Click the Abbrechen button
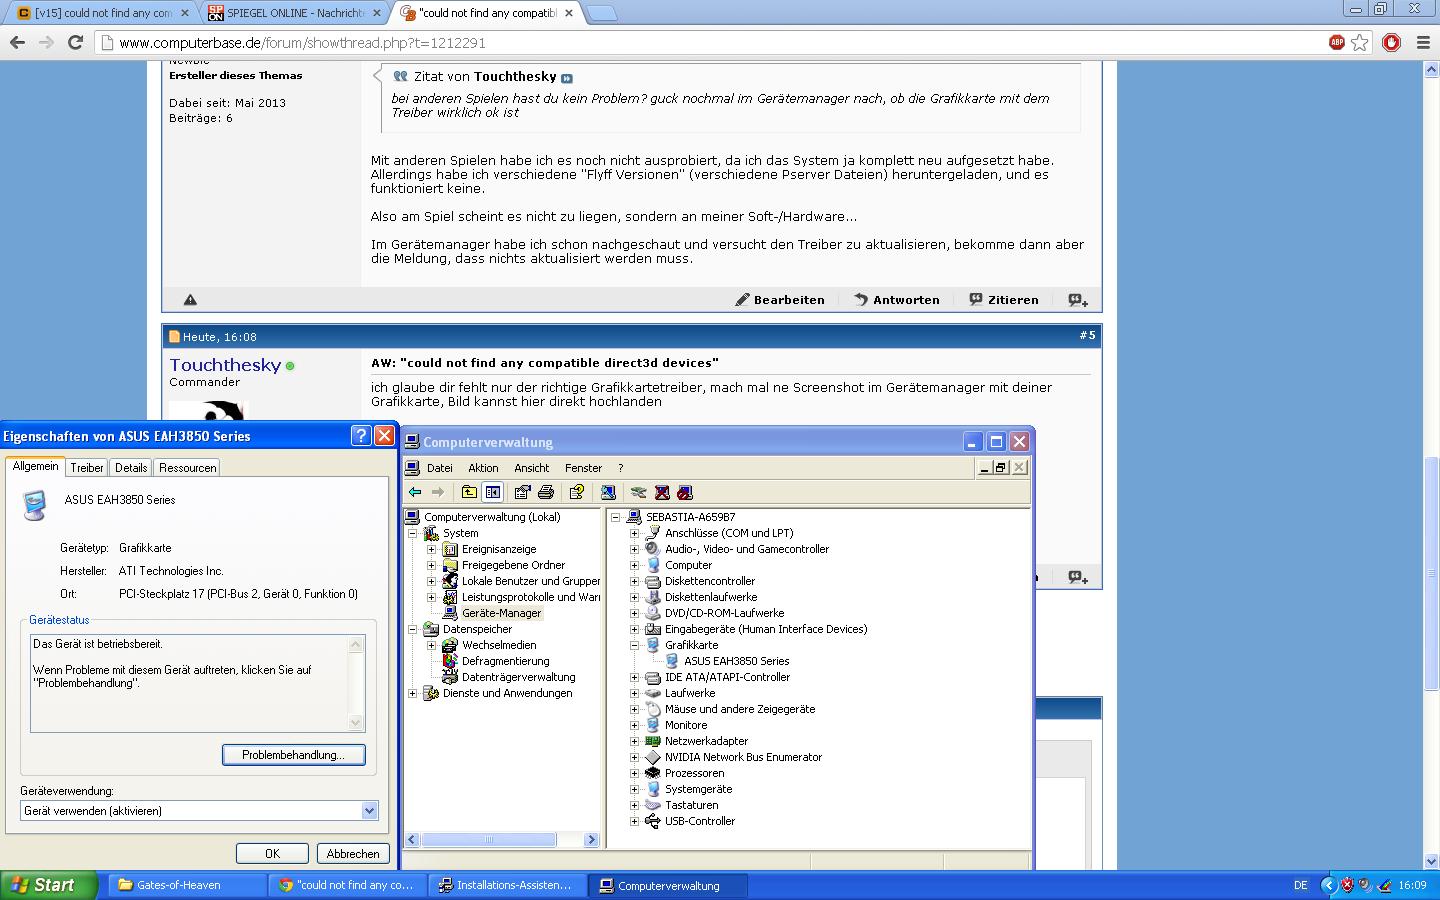This screenshot has width=1440, height=900. pos(353,854)
